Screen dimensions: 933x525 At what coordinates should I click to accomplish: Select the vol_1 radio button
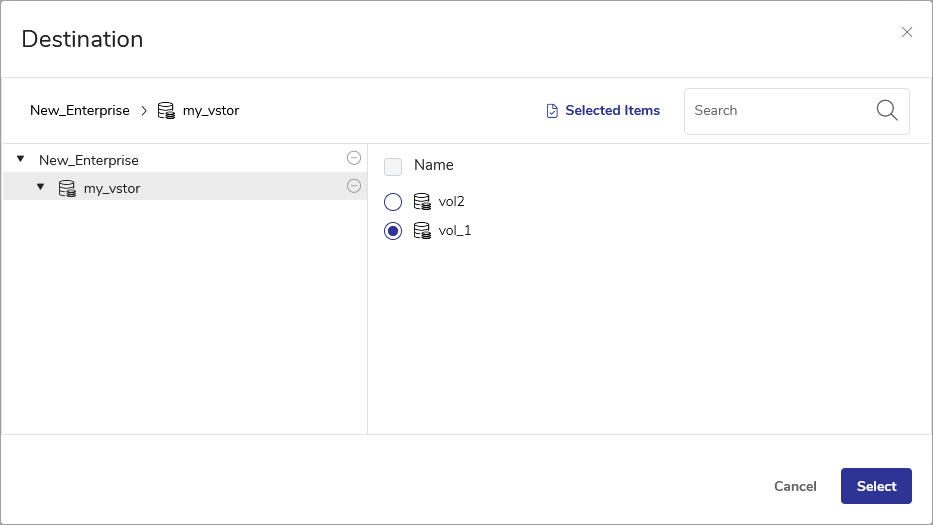(393, 231)
